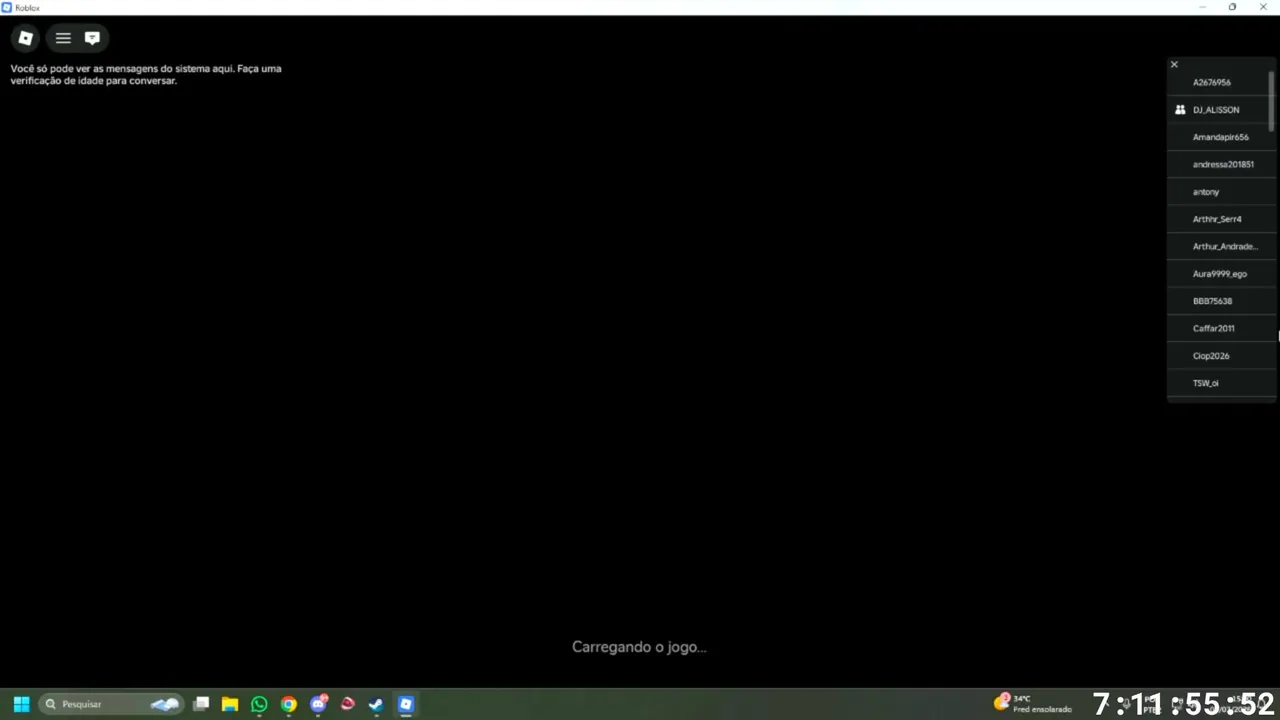Open the Windows Start menu
This screenshot has width=1280, height=720.
(x=21, y=704)
